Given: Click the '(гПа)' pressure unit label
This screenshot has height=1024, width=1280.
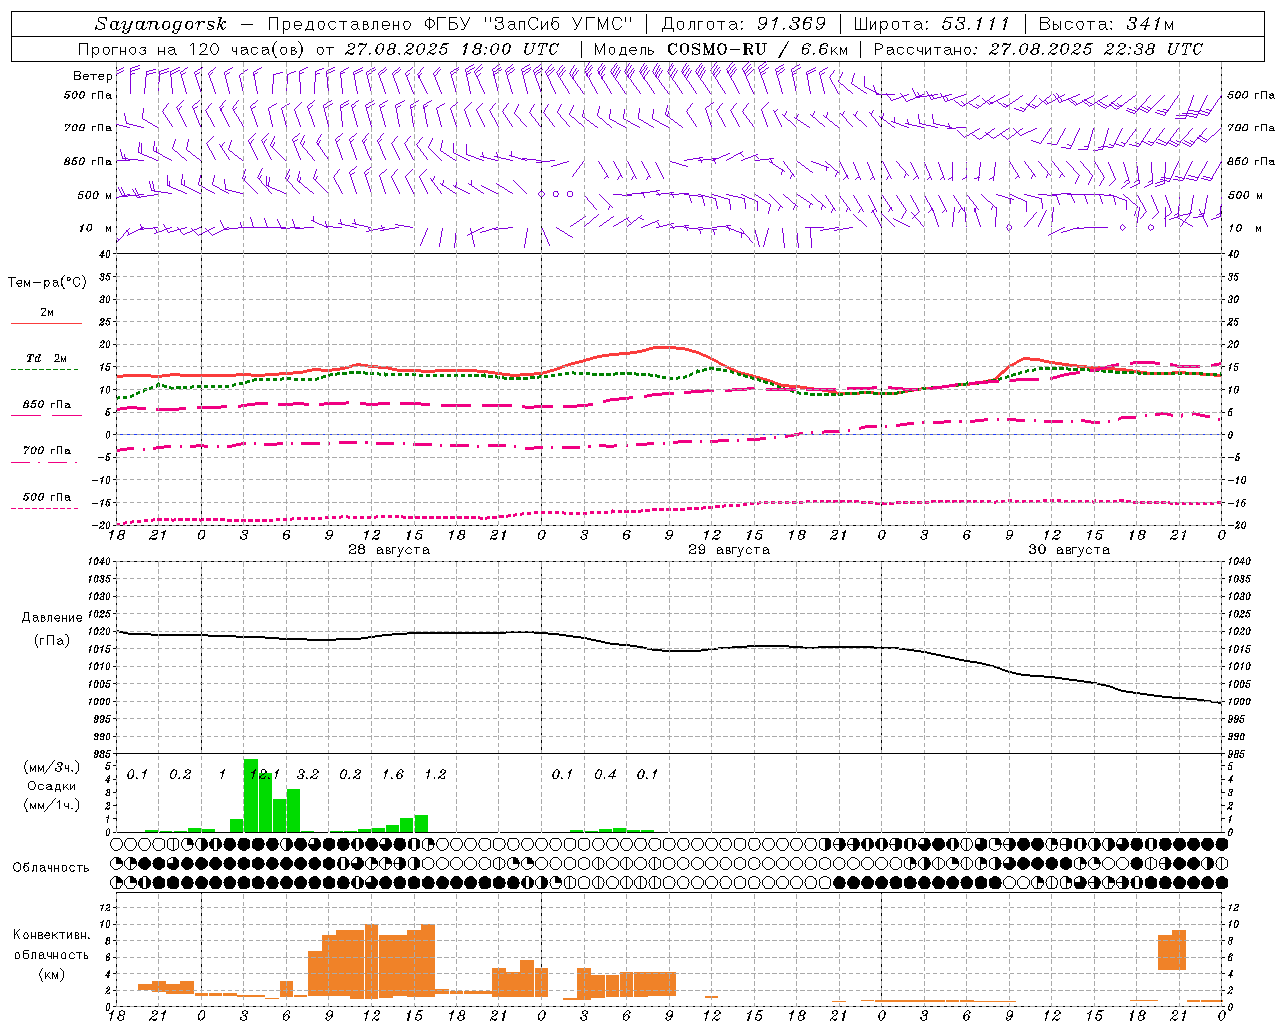Looking at the screenshot, I should click(52, 640).
